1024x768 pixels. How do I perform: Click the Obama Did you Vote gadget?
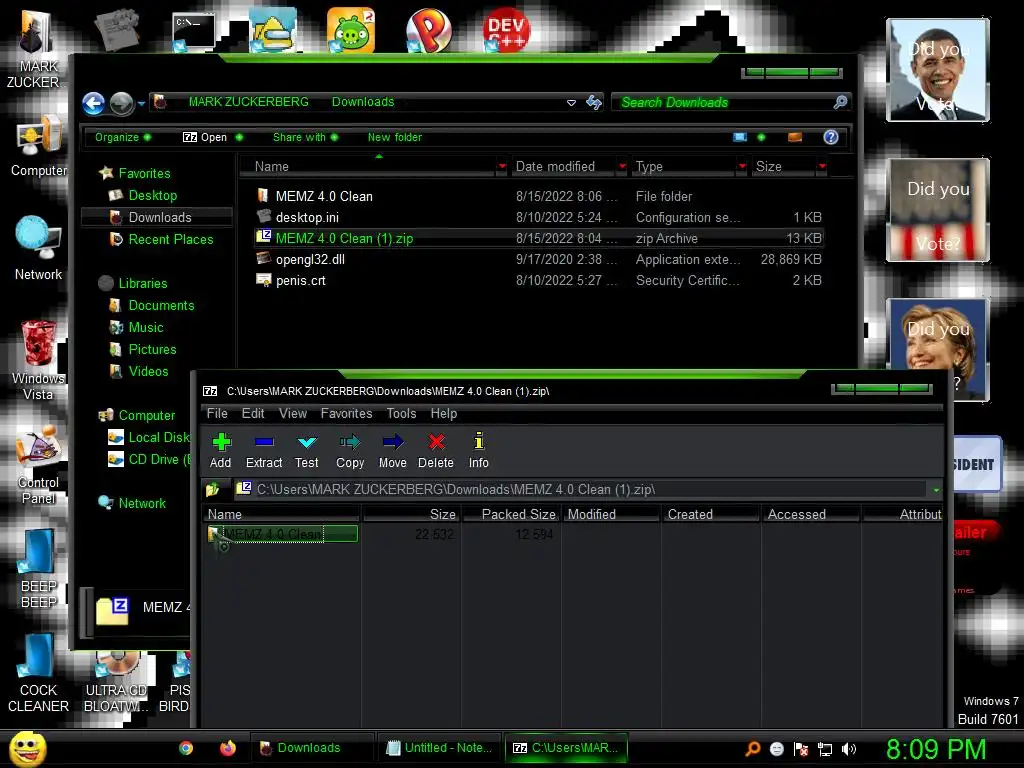point(938,70)
